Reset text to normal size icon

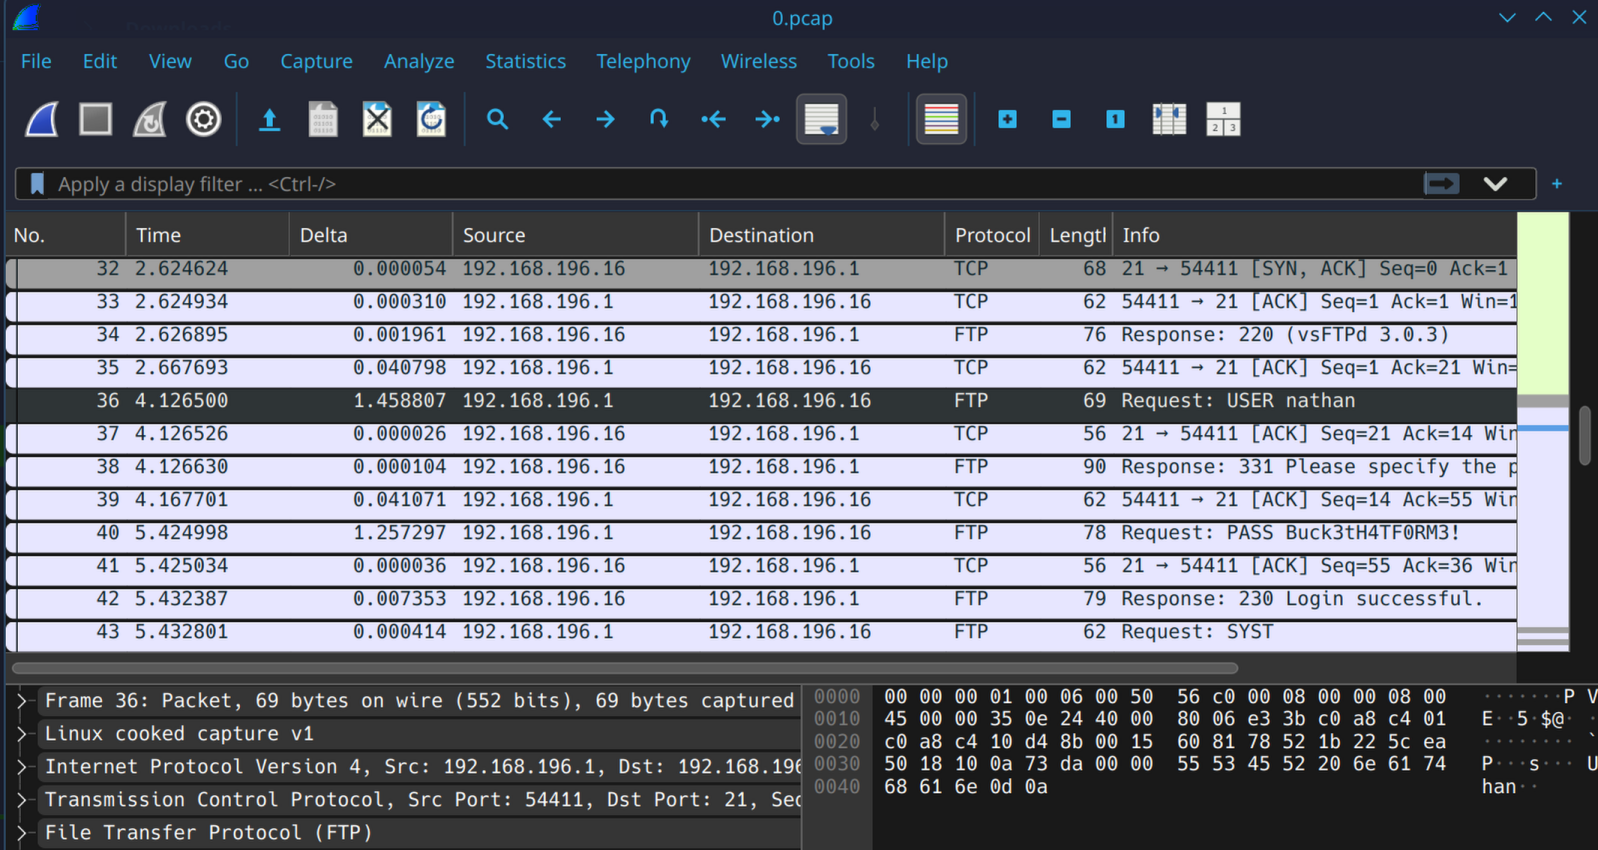(x=1116, y=120)
